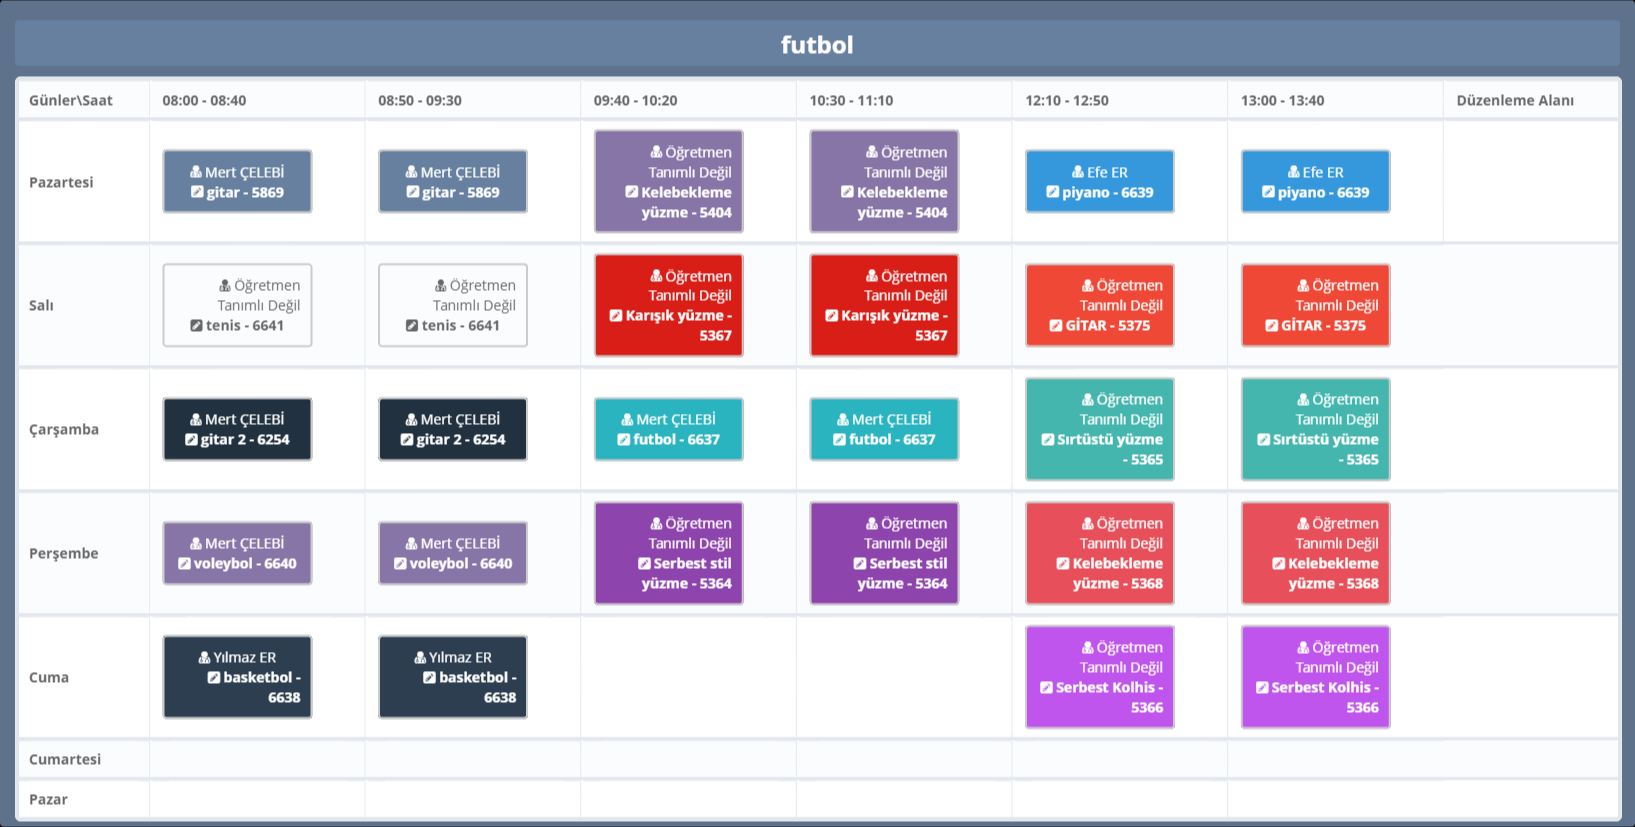This screenshot has height=827, width=1635.
Task: Click edit icon on 13:00 Serbest Kolhis card
Action: 1262,688
